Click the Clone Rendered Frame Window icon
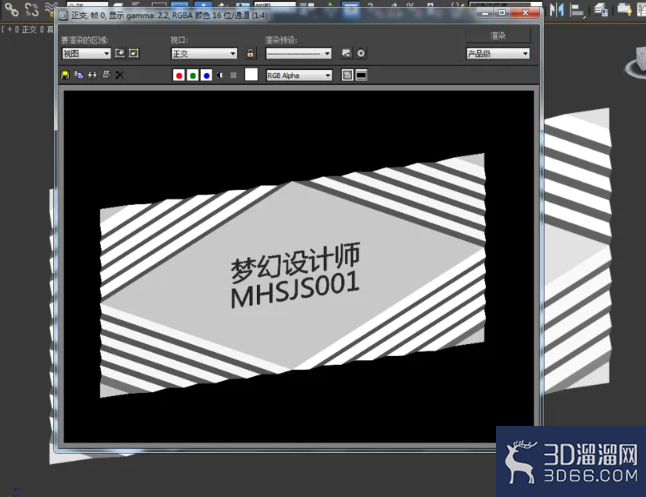The width and height of the screenshot is (646, 497). (92, 75)
